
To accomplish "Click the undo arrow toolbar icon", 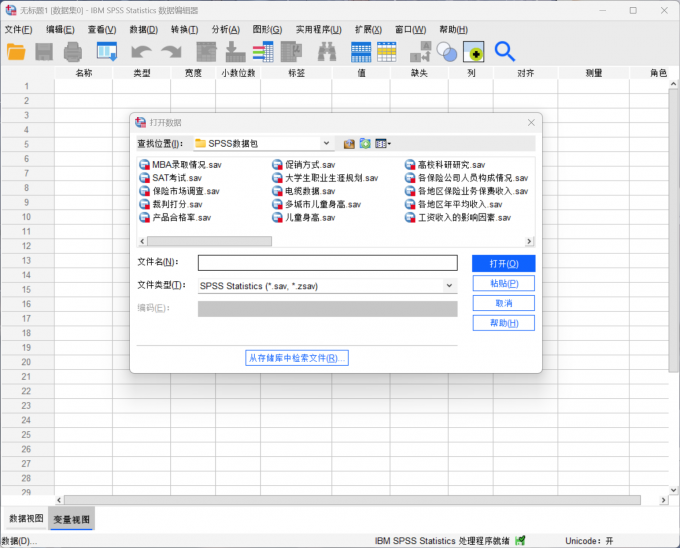I will point(141,52).
